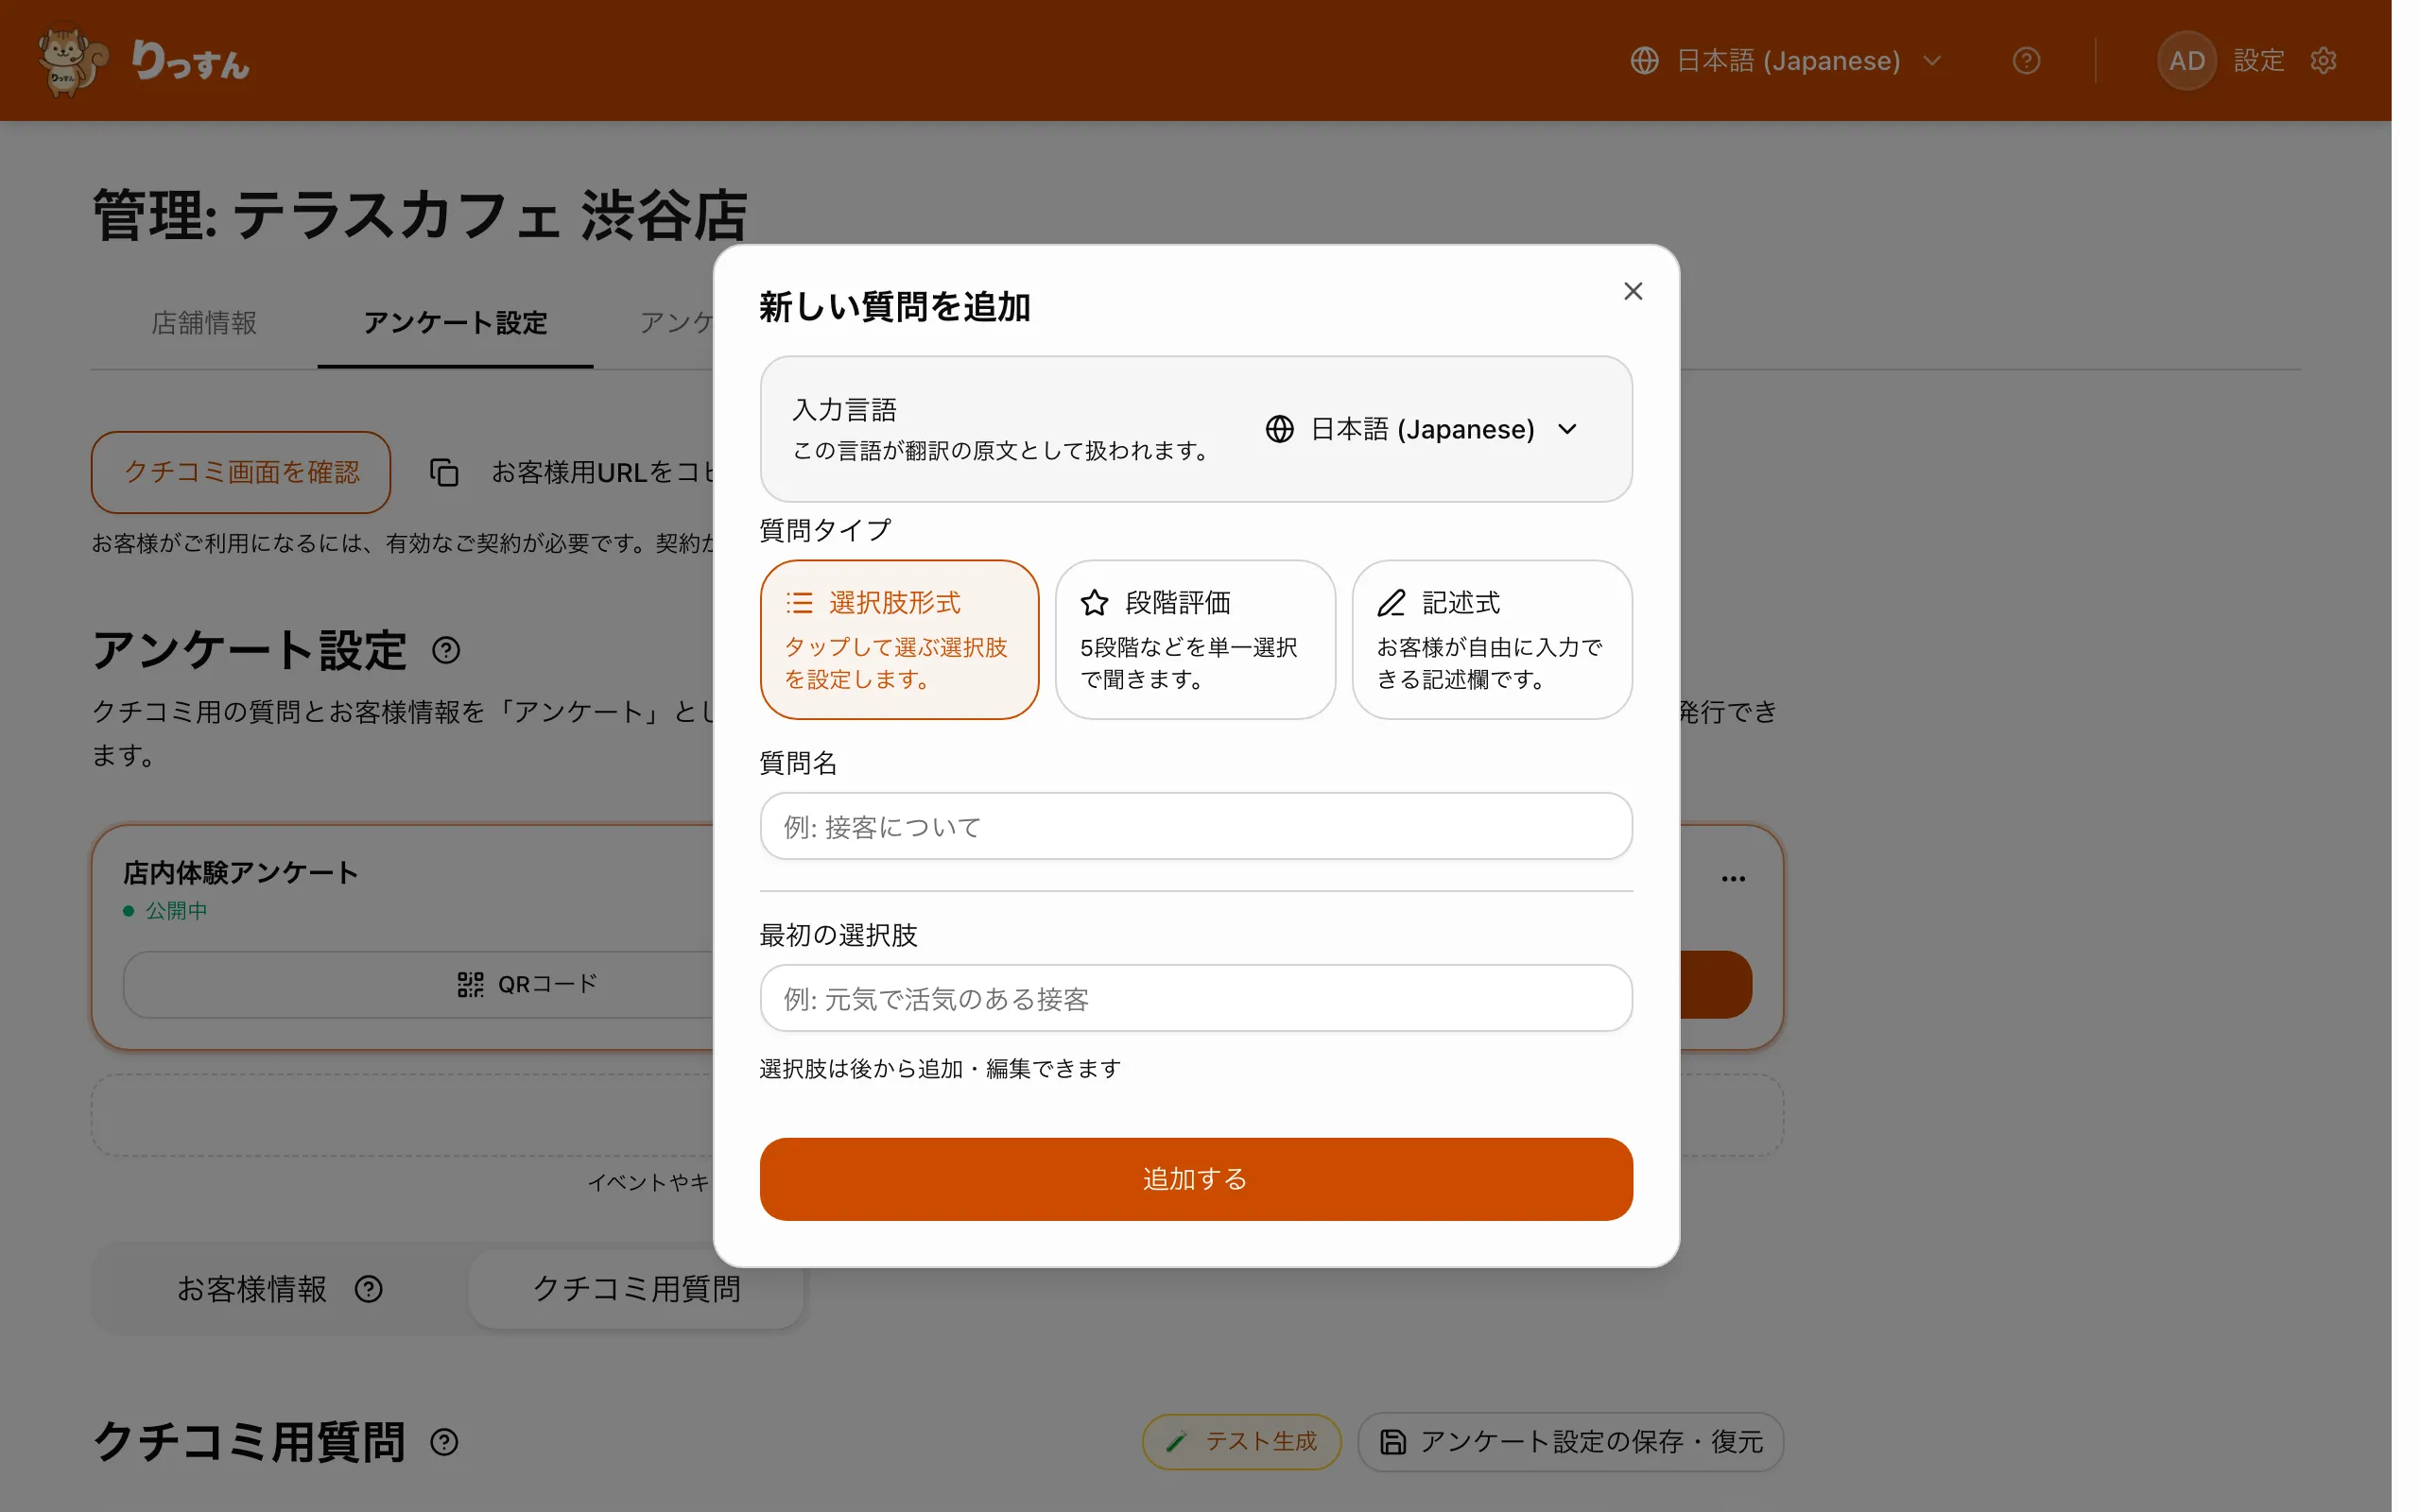Click the AD user avatar

point(2187,61)
